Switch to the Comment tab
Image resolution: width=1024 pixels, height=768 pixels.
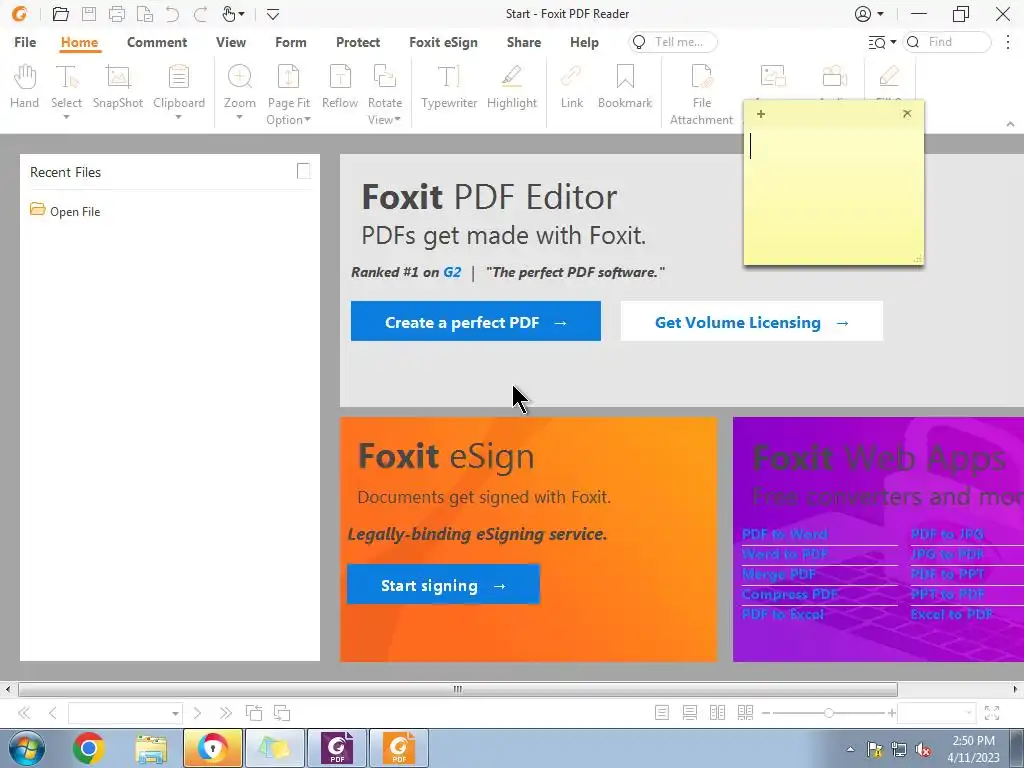tap(157, 42)
